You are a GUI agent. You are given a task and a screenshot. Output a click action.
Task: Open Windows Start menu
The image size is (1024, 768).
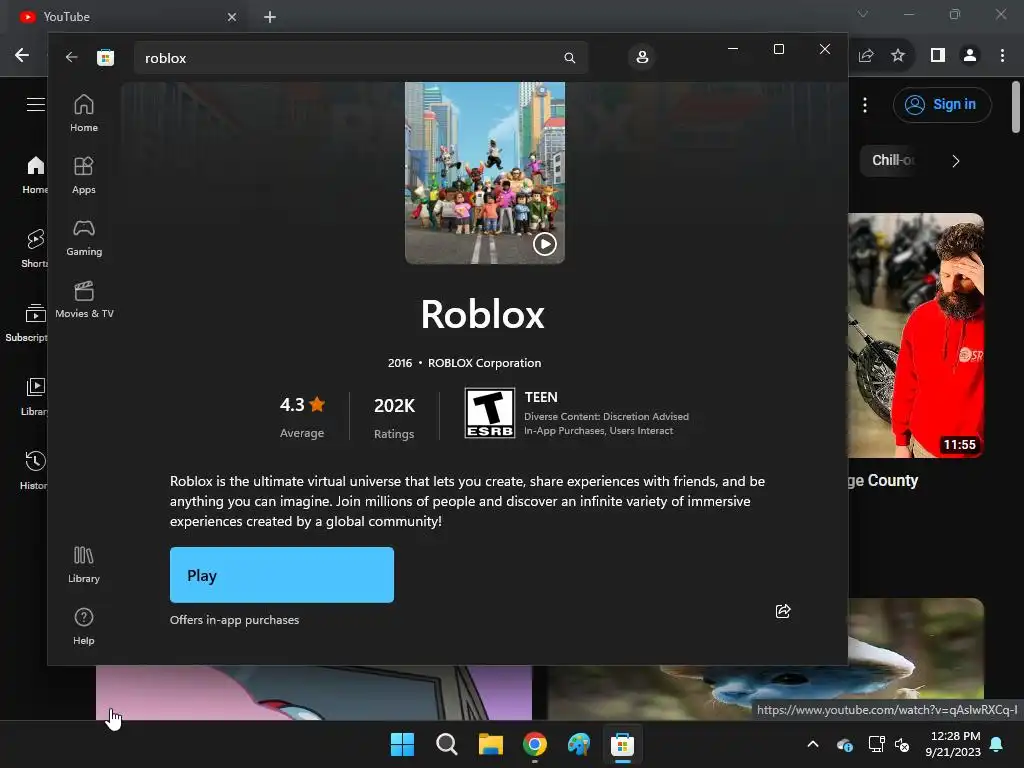(x=402, y=744)
